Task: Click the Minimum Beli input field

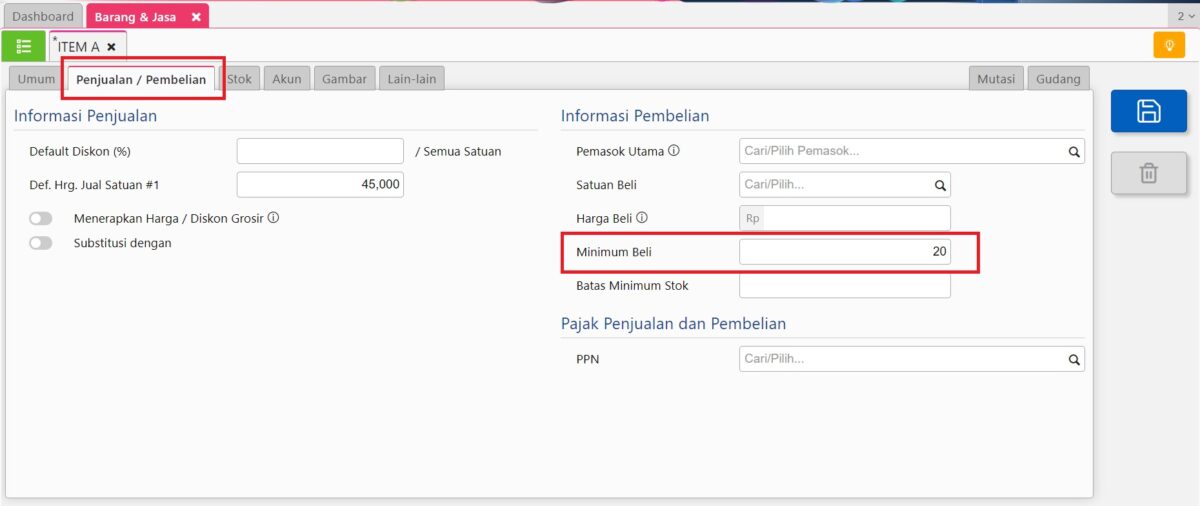Action: click(844, 252)
